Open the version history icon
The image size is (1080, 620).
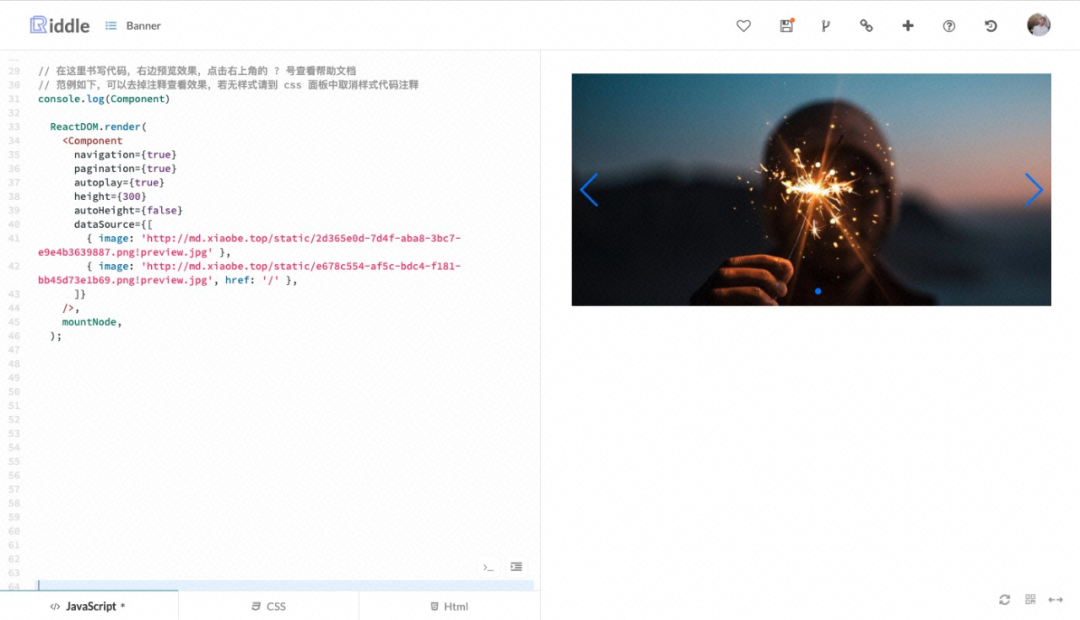click(x=990, y=26)
